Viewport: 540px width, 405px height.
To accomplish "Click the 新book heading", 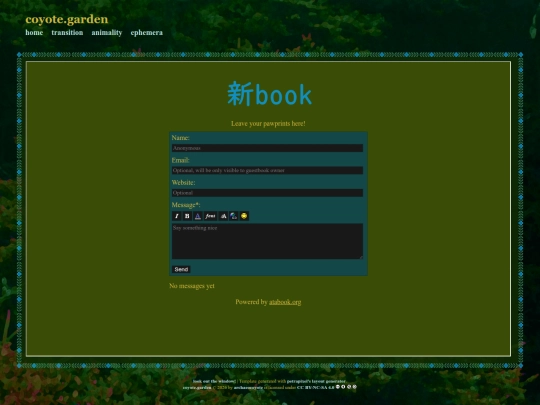I will (x=270, y=94).
